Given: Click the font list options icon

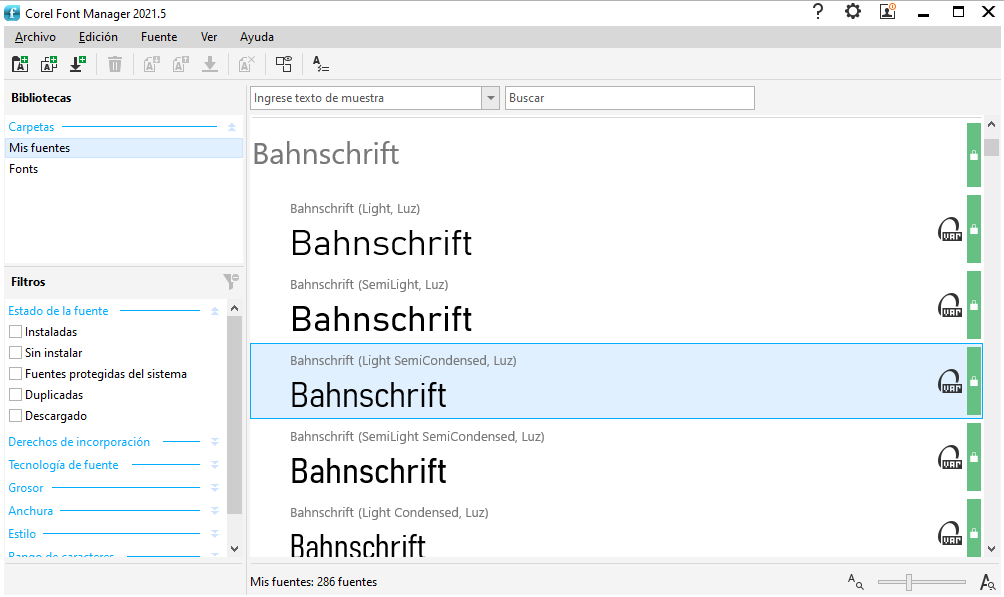Looking at the screenshot, I should (x=320, y=65).
